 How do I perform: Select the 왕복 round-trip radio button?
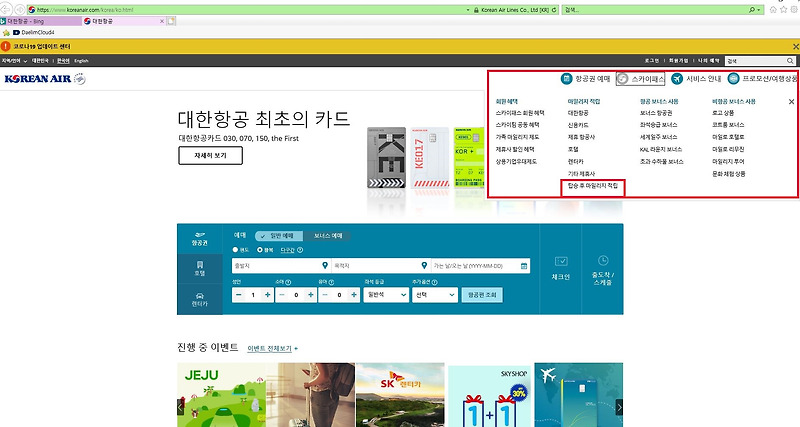pos(260,250)
